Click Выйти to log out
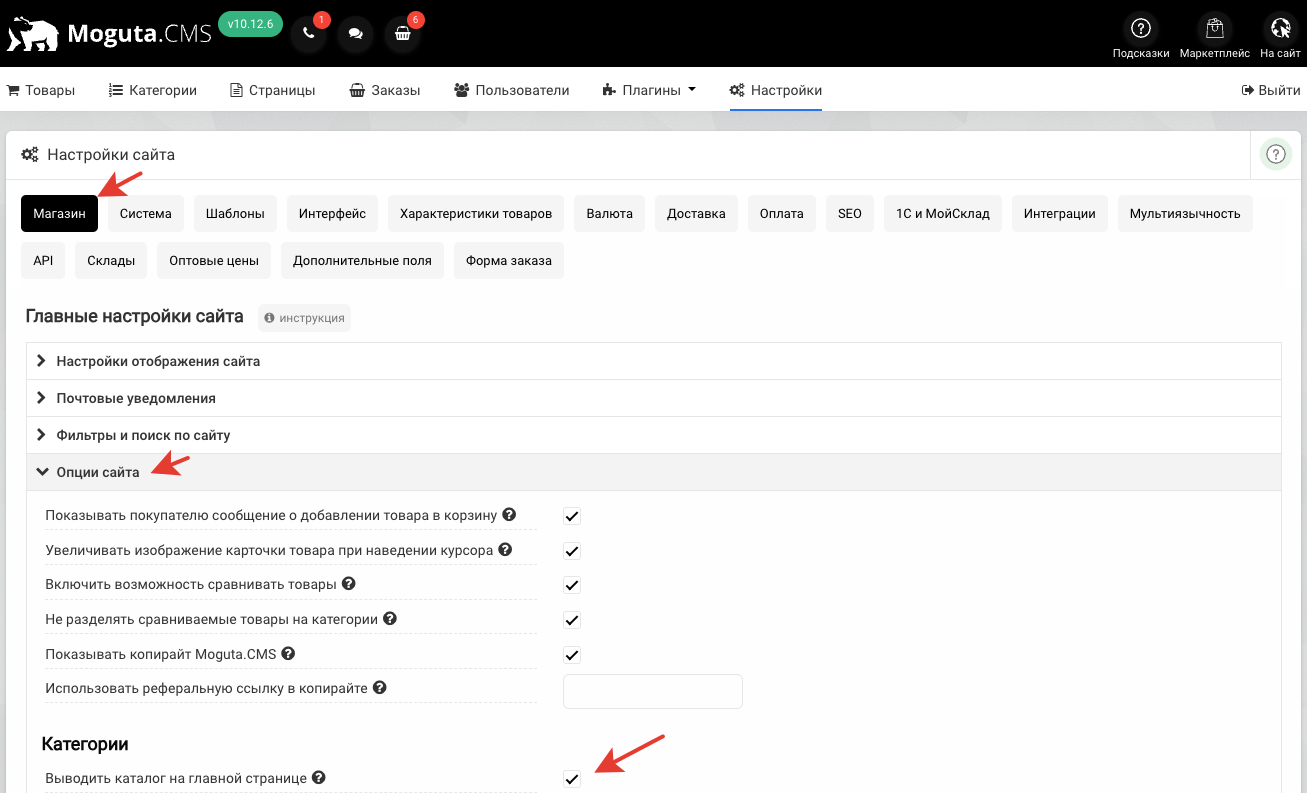The height and width of the screenshot is (793, 1307). [1271, 90]
